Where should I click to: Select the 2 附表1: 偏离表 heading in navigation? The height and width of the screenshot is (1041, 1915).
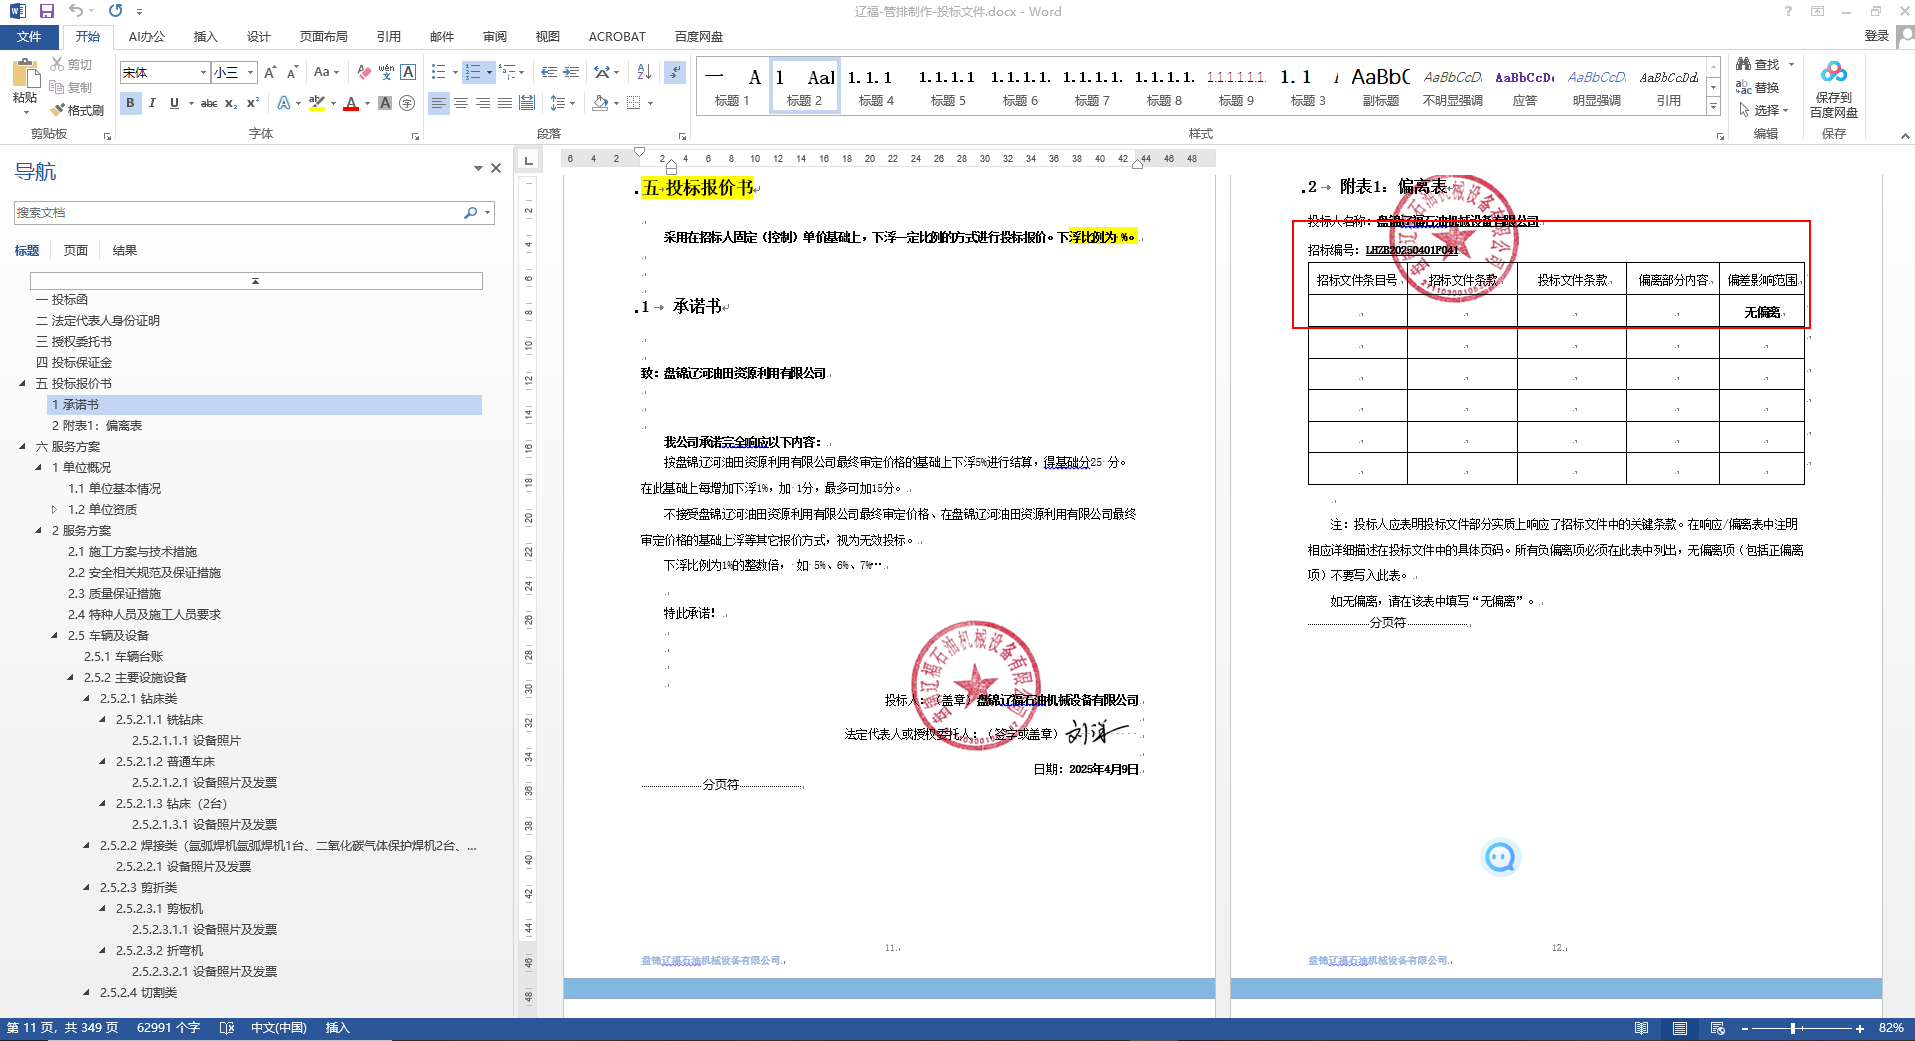(97, 426)
